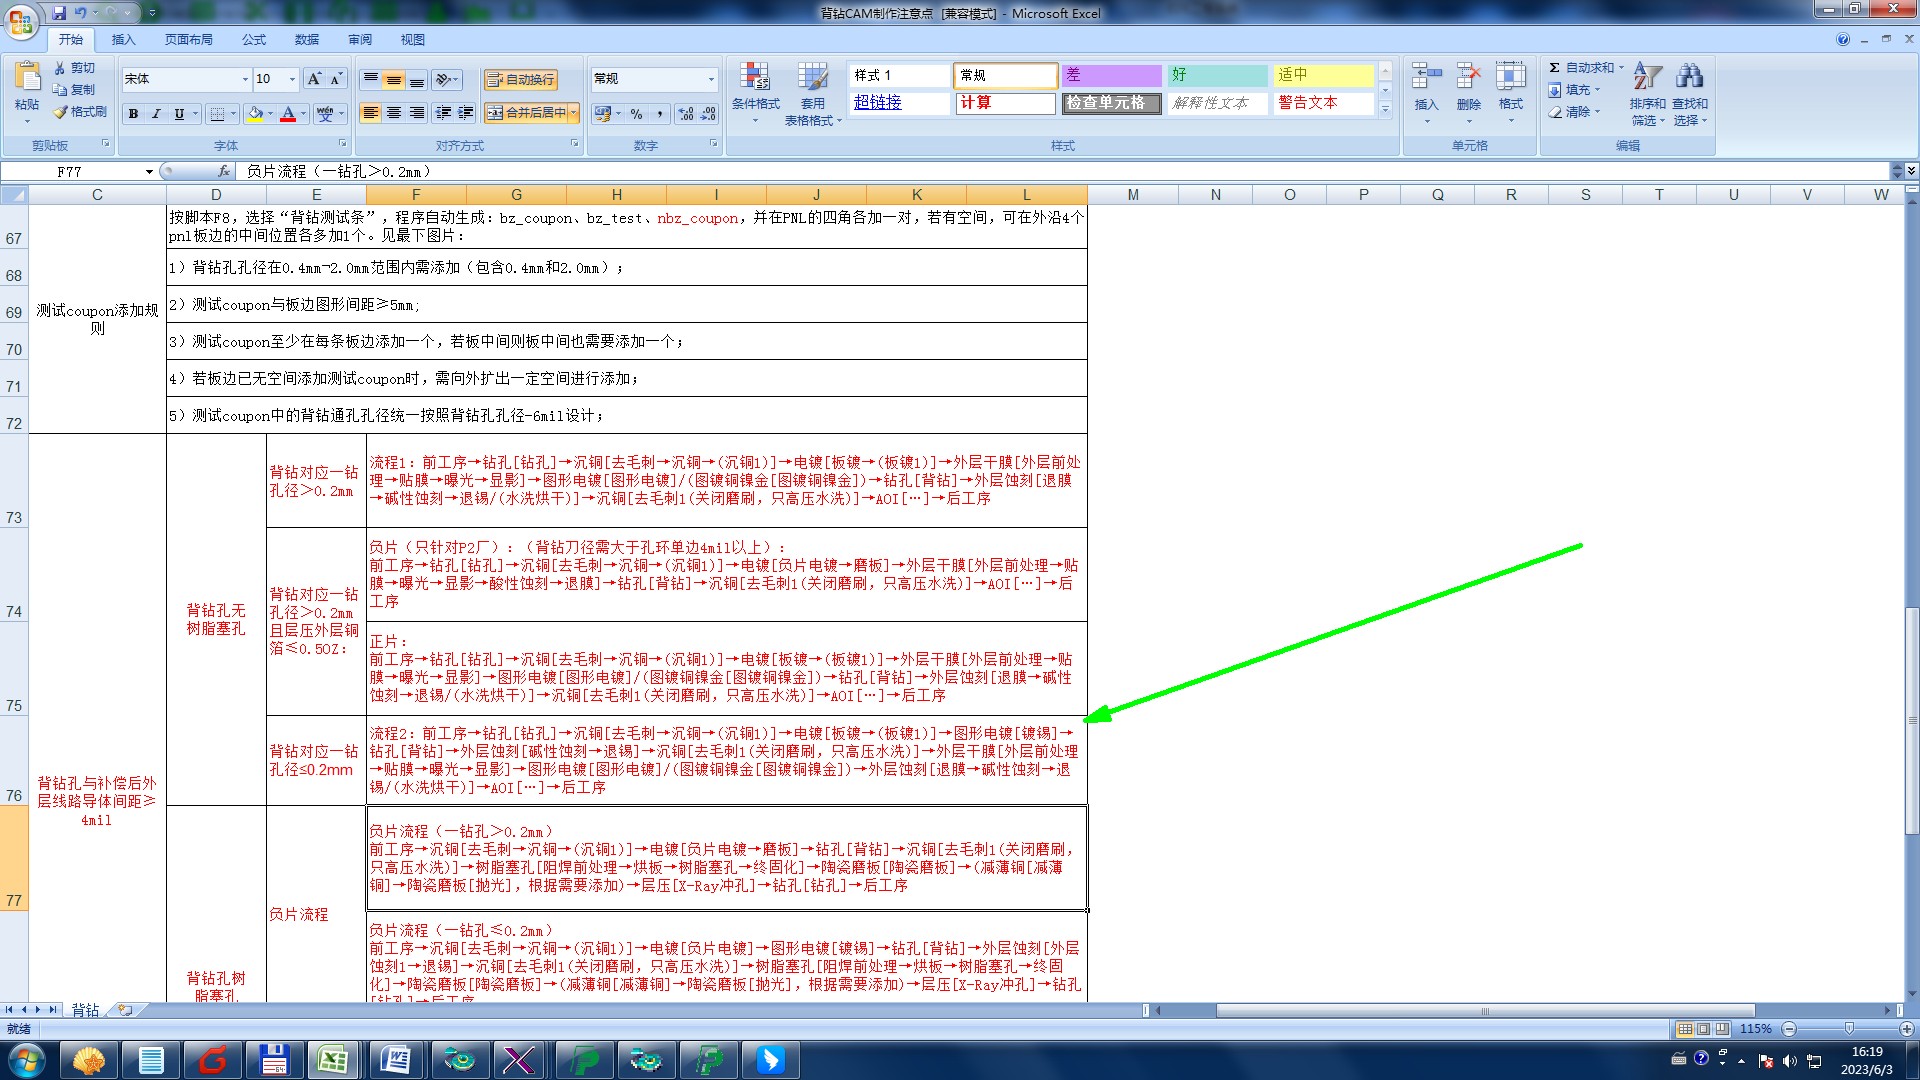This screenshot has height=1080, width=1920.
Task: Toggle Wrap Text (自动换行) button
Action: [x=520, y=79]
